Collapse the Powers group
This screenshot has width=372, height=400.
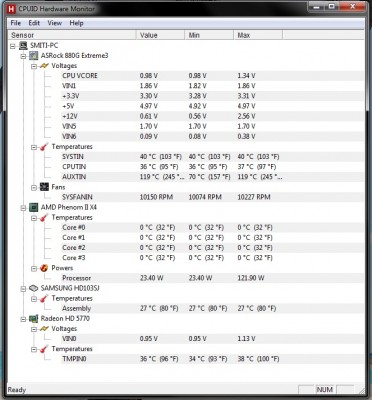[x=34, y=268]
